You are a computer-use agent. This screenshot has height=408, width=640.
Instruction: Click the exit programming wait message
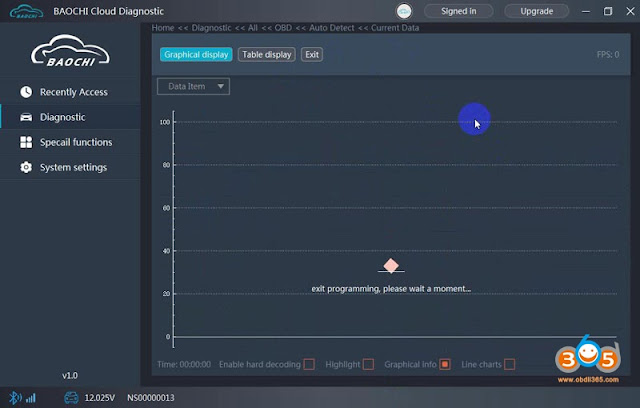click(x=391, y=289)
